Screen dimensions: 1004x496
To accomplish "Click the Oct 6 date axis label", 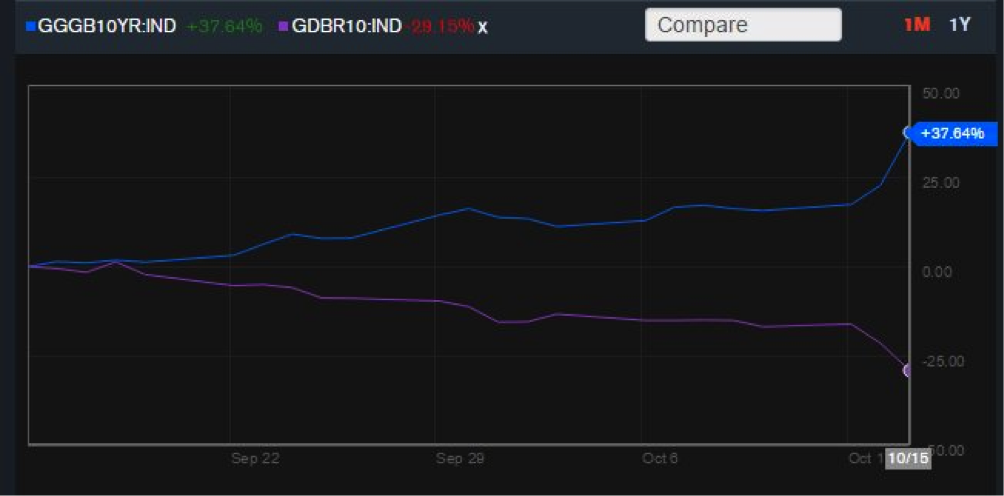I will click(x=661, y=458).
